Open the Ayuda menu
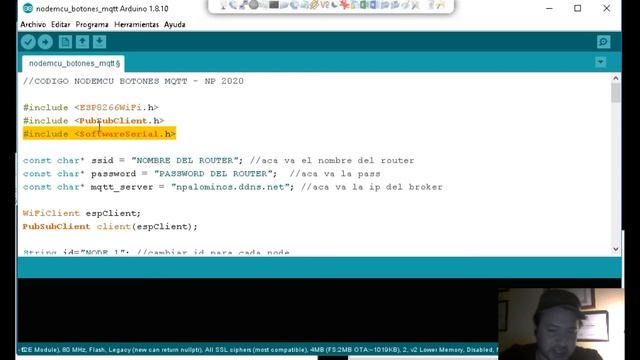This screenshot has width=640, height=360. point(175,24)
